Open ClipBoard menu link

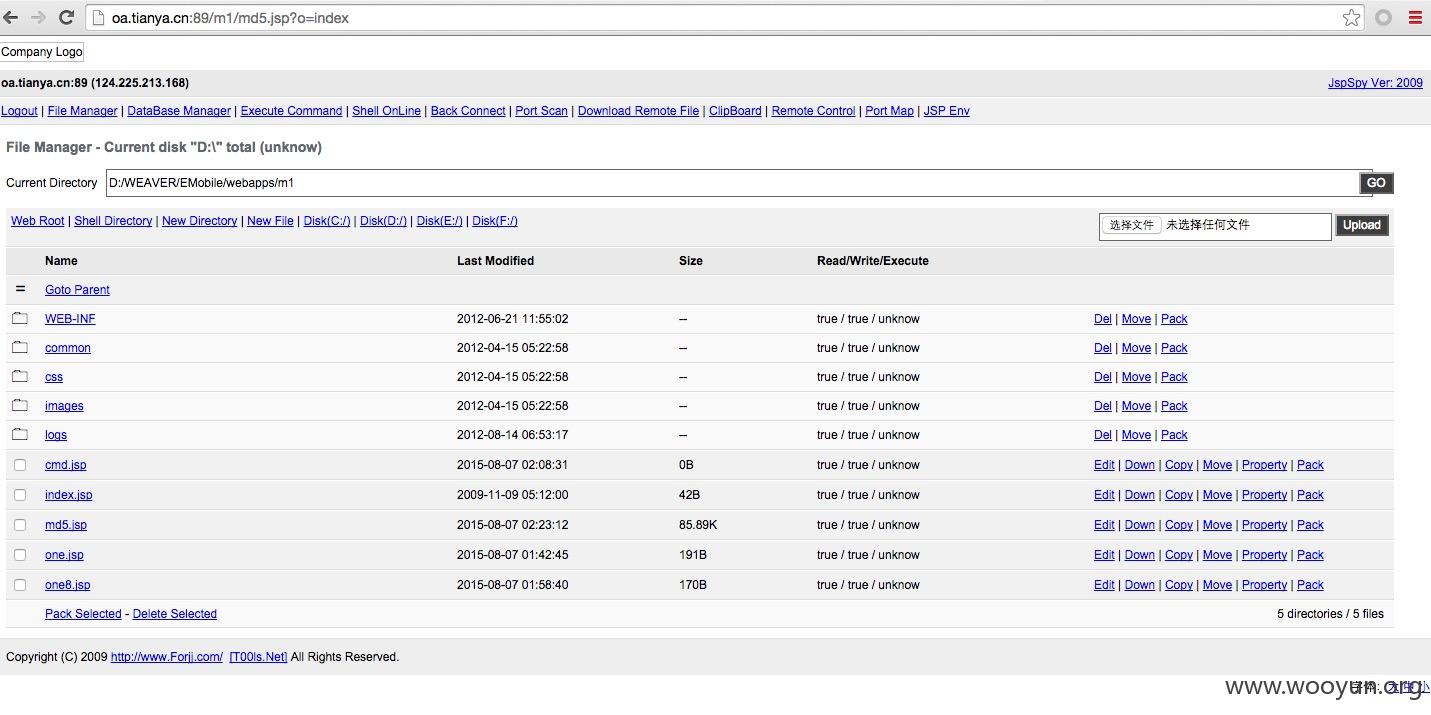(x=735, y=111)
